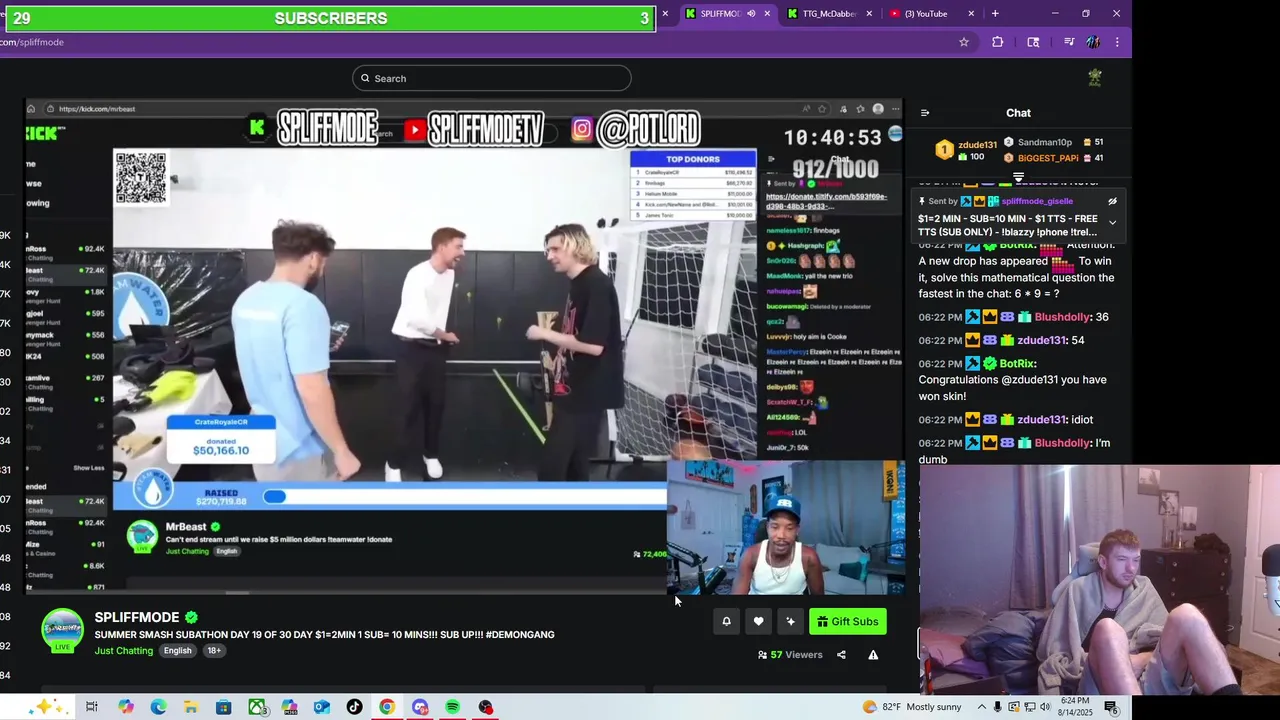Expand the chat leaderboard handle
This screenshot has width=1280, height=720.
pos(1018,177)
